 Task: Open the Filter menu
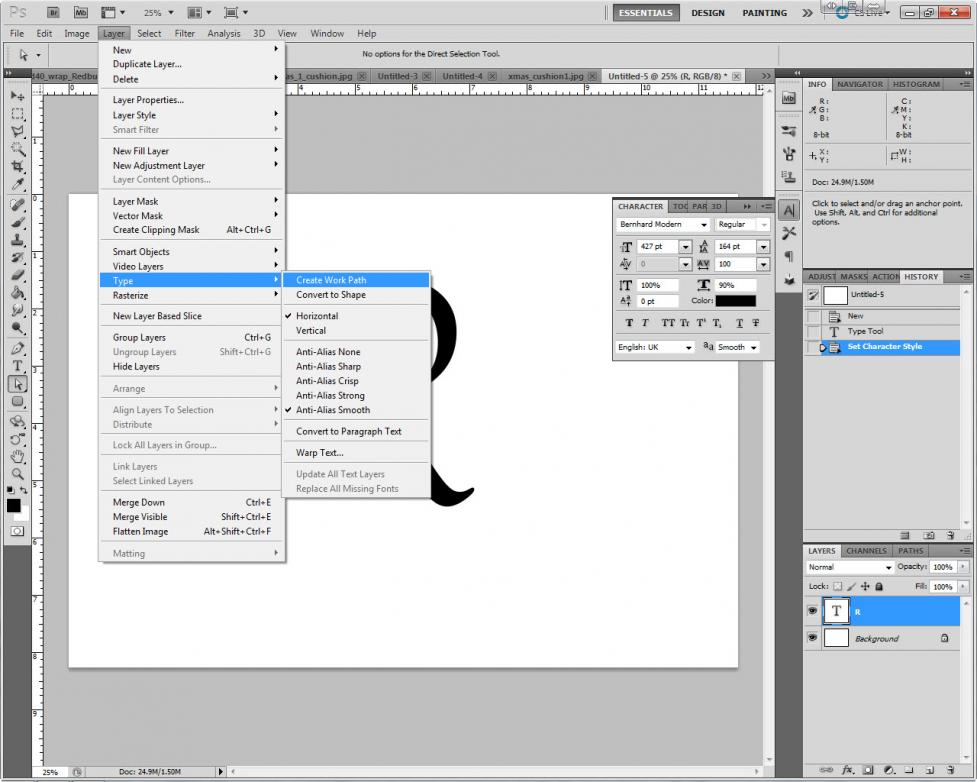coord(184,34)
